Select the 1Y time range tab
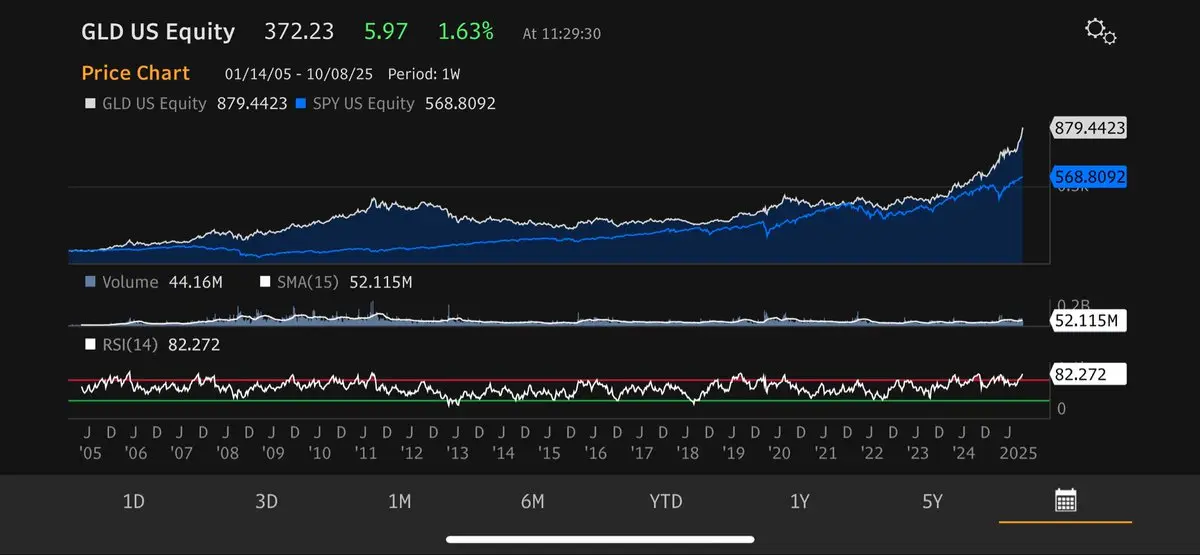 [799, 502]
